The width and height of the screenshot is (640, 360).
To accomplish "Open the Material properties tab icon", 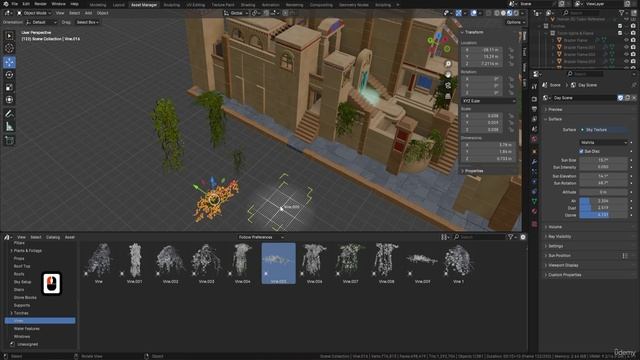I will pyautogui.click(x=534, y=211).
